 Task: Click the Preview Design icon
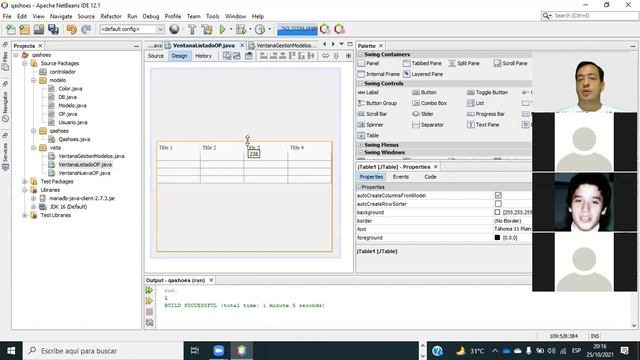248,56
